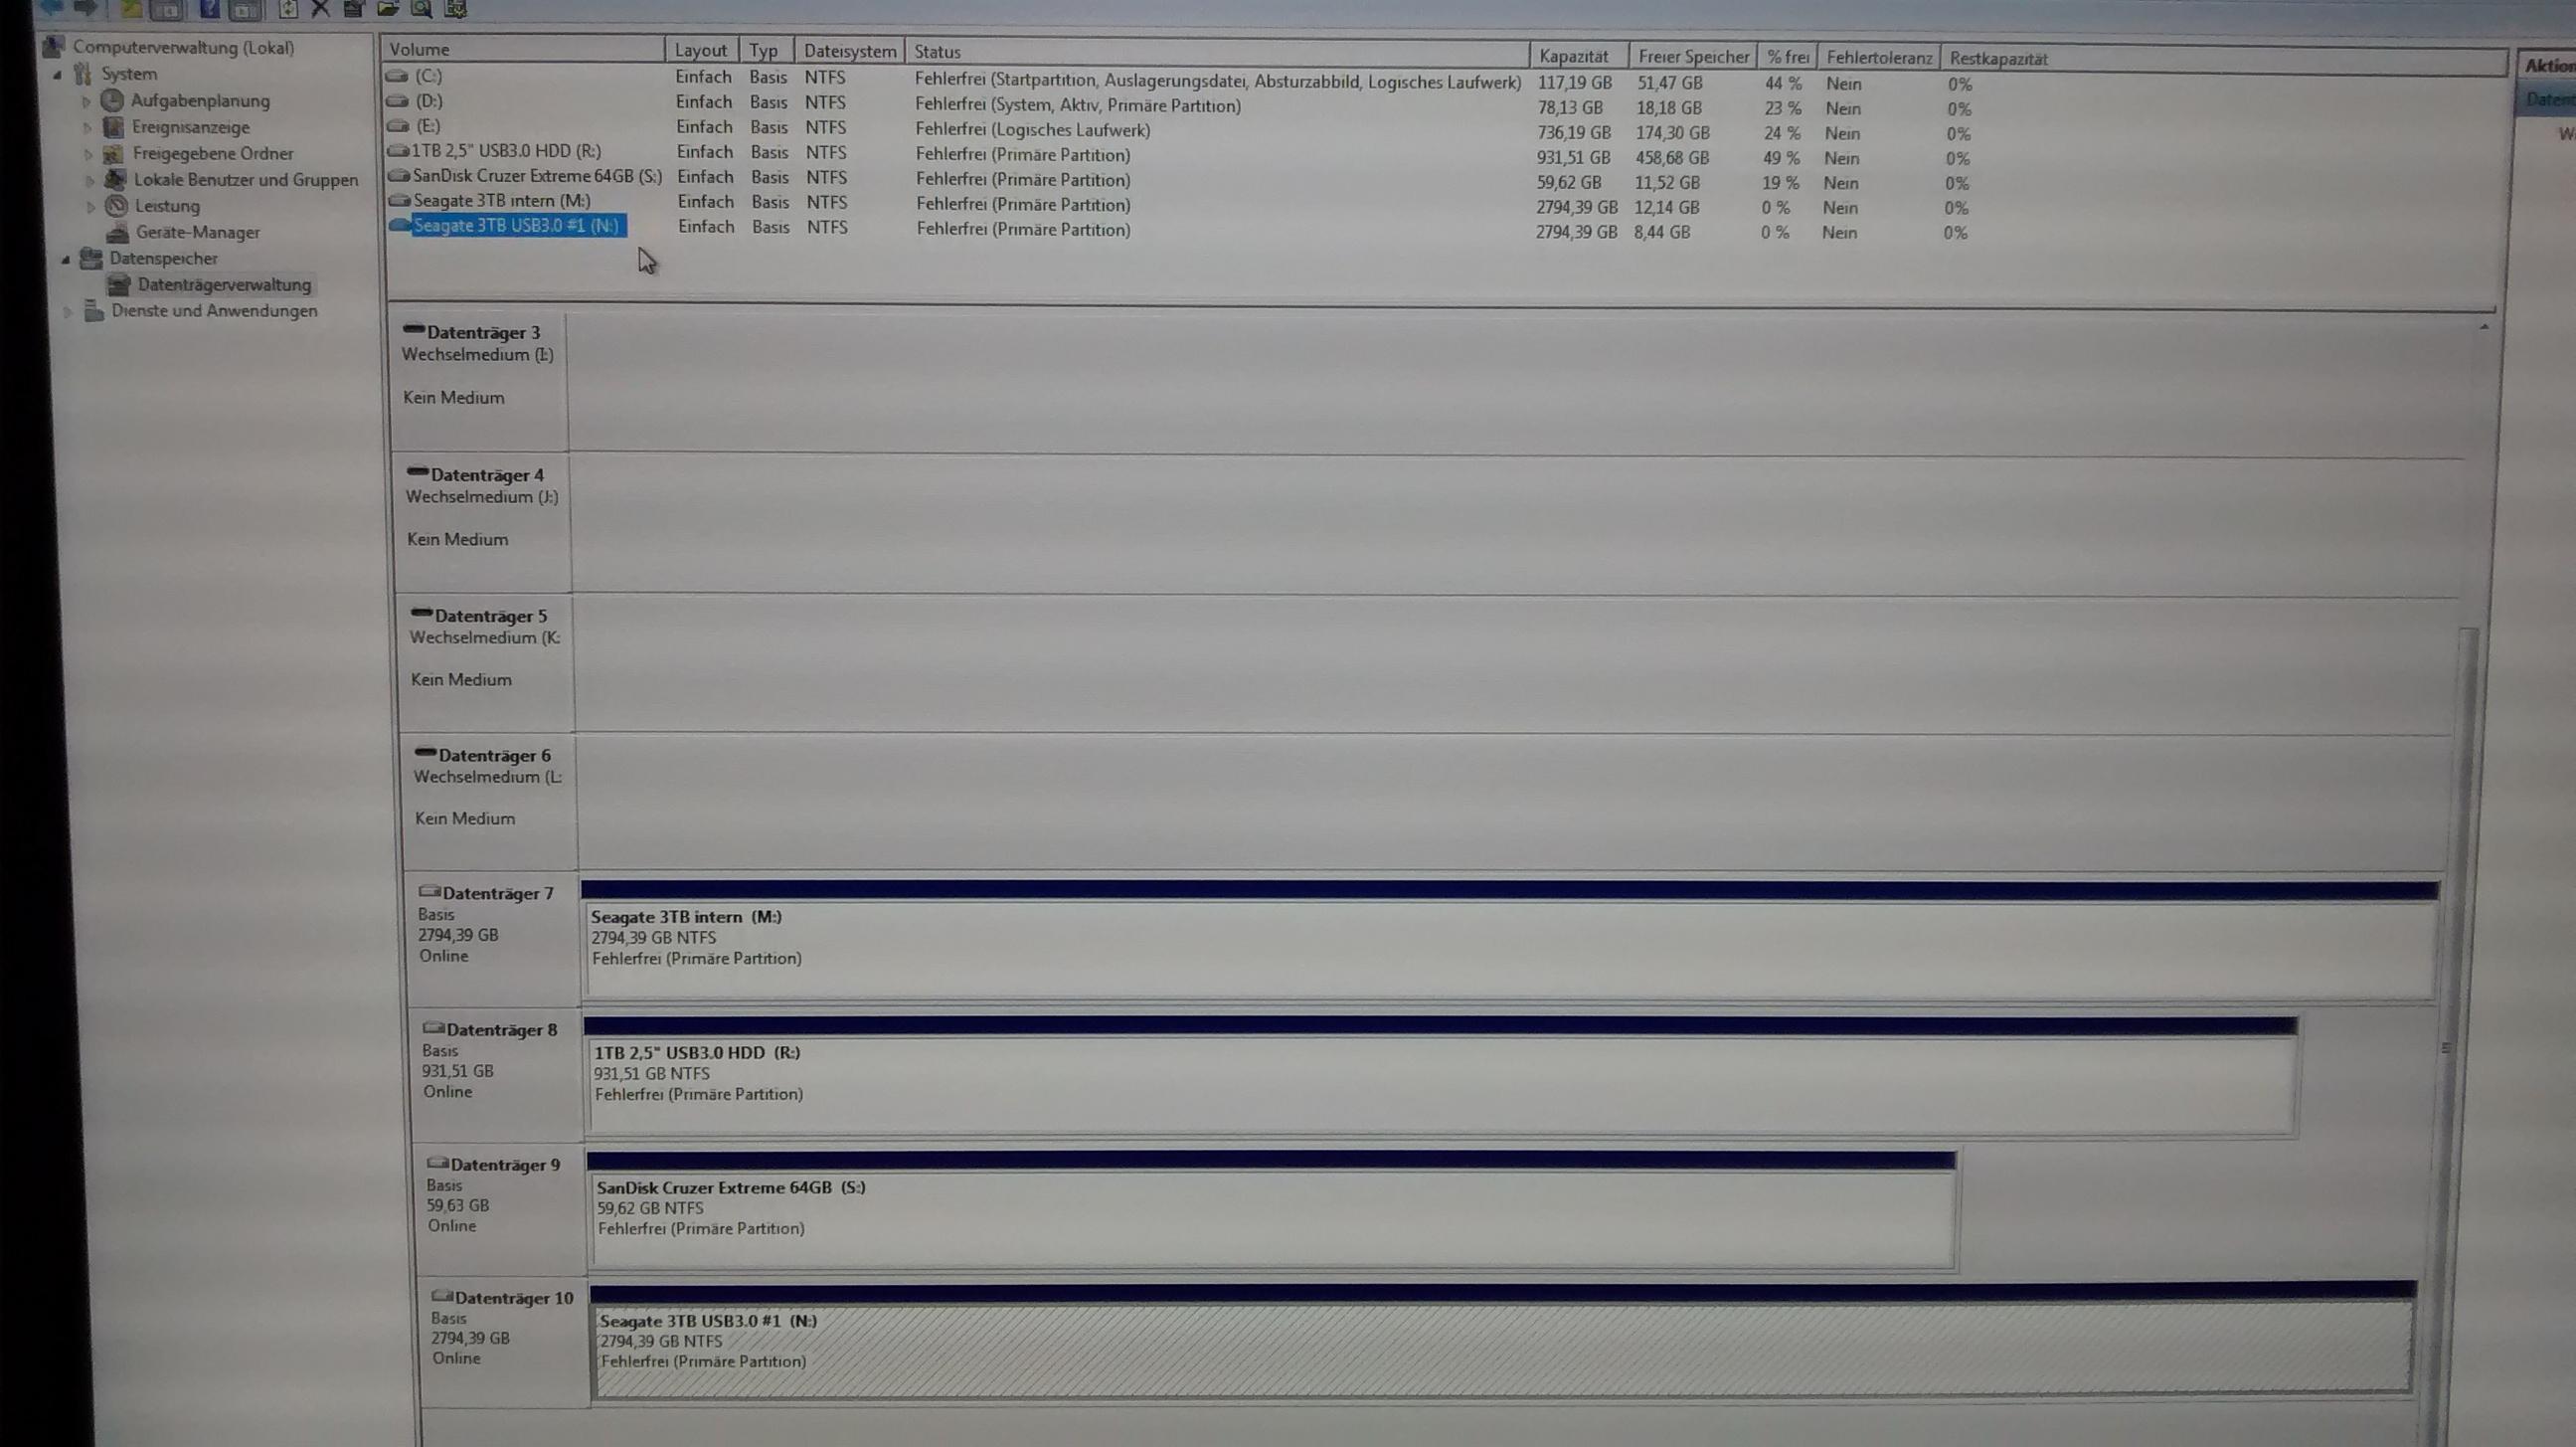Viewport: 2576px width, 1447px height.
Task: Select drive (C:) in the volume list
Action: point(428,76)
